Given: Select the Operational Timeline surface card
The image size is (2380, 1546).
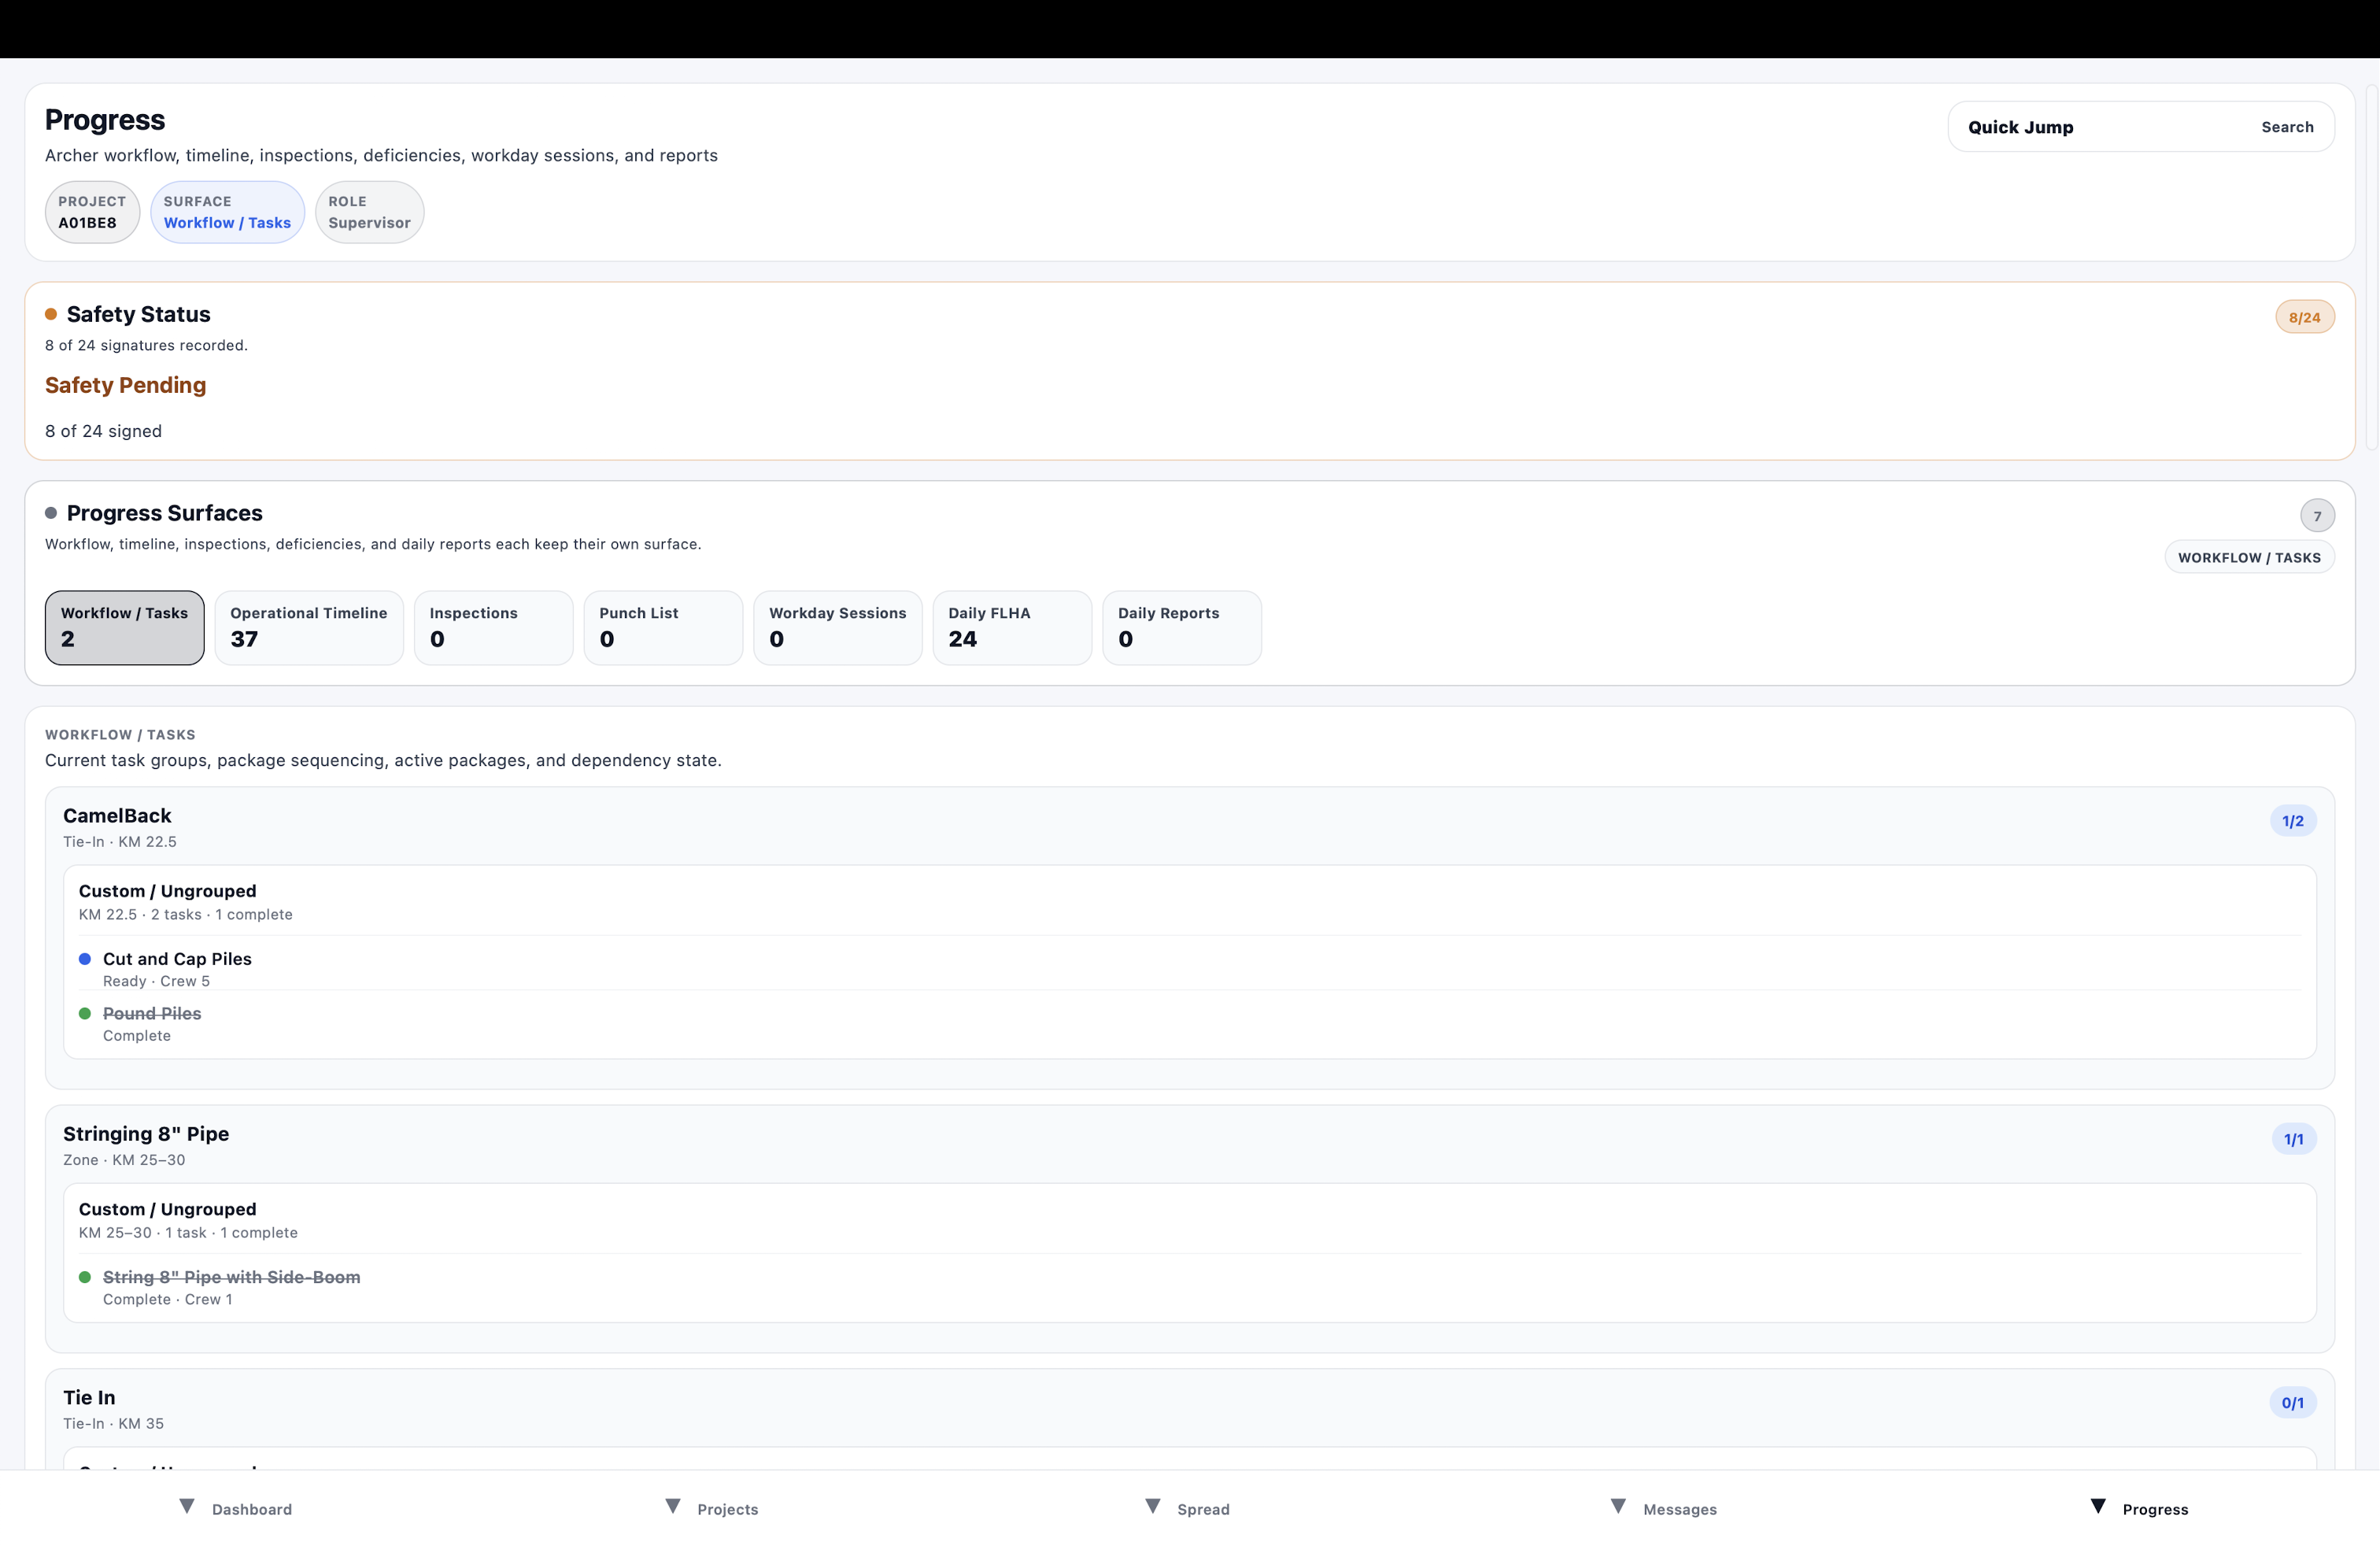Looking at the screenshot, I should click(x=309, y=627).
